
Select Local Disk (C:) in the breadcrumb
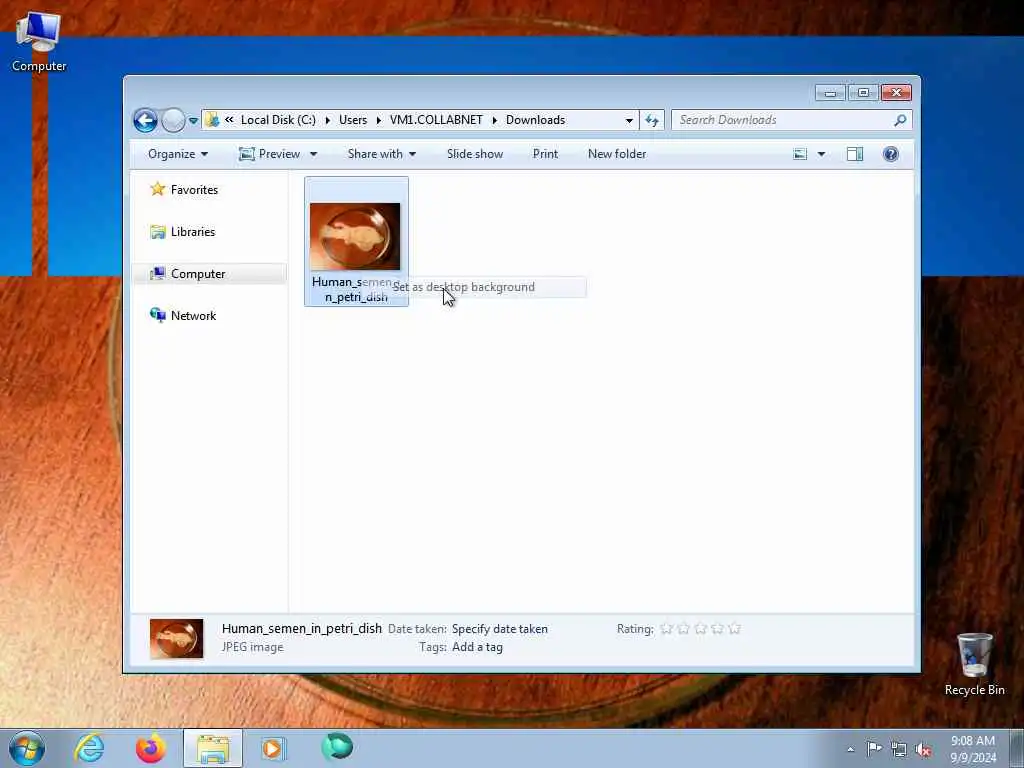coord(278,120)
